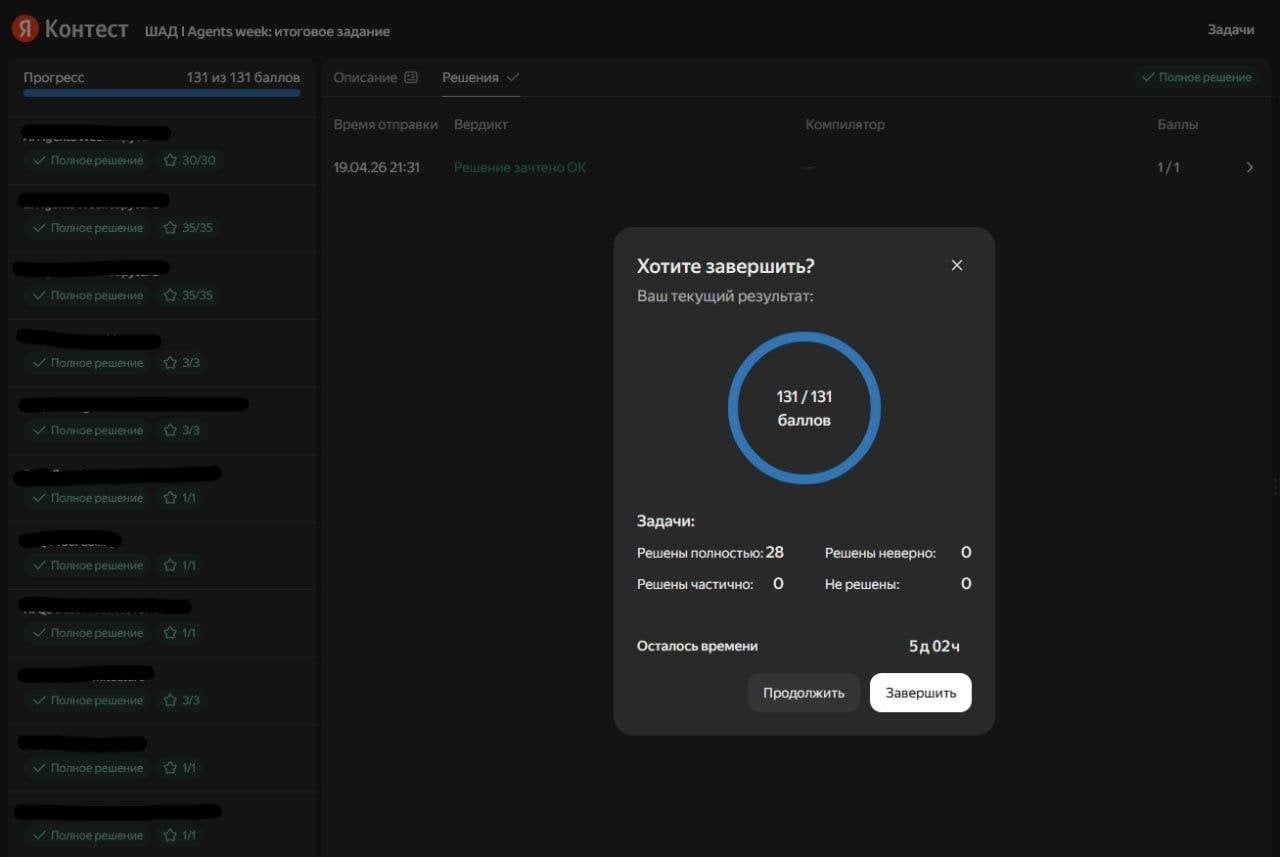
Task: Click the Осталось времени label
Action: click(x=697, y=646)
